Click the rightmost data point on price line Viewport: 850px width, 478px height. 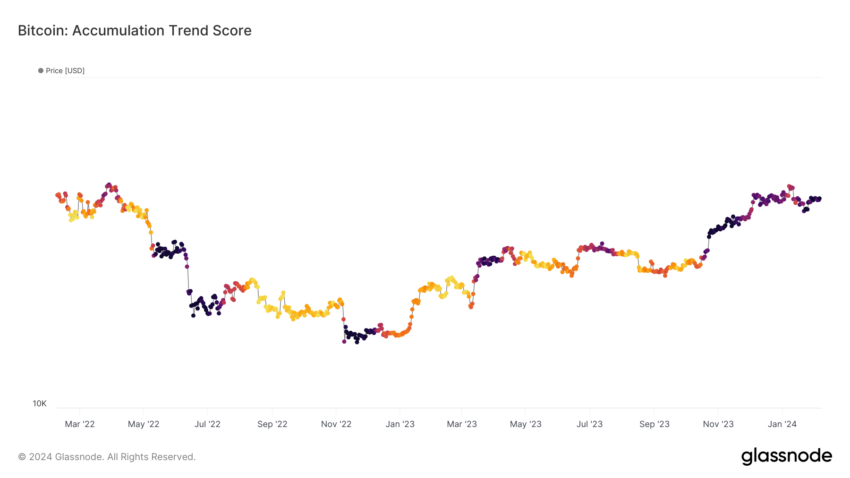[x=820, y=198]
